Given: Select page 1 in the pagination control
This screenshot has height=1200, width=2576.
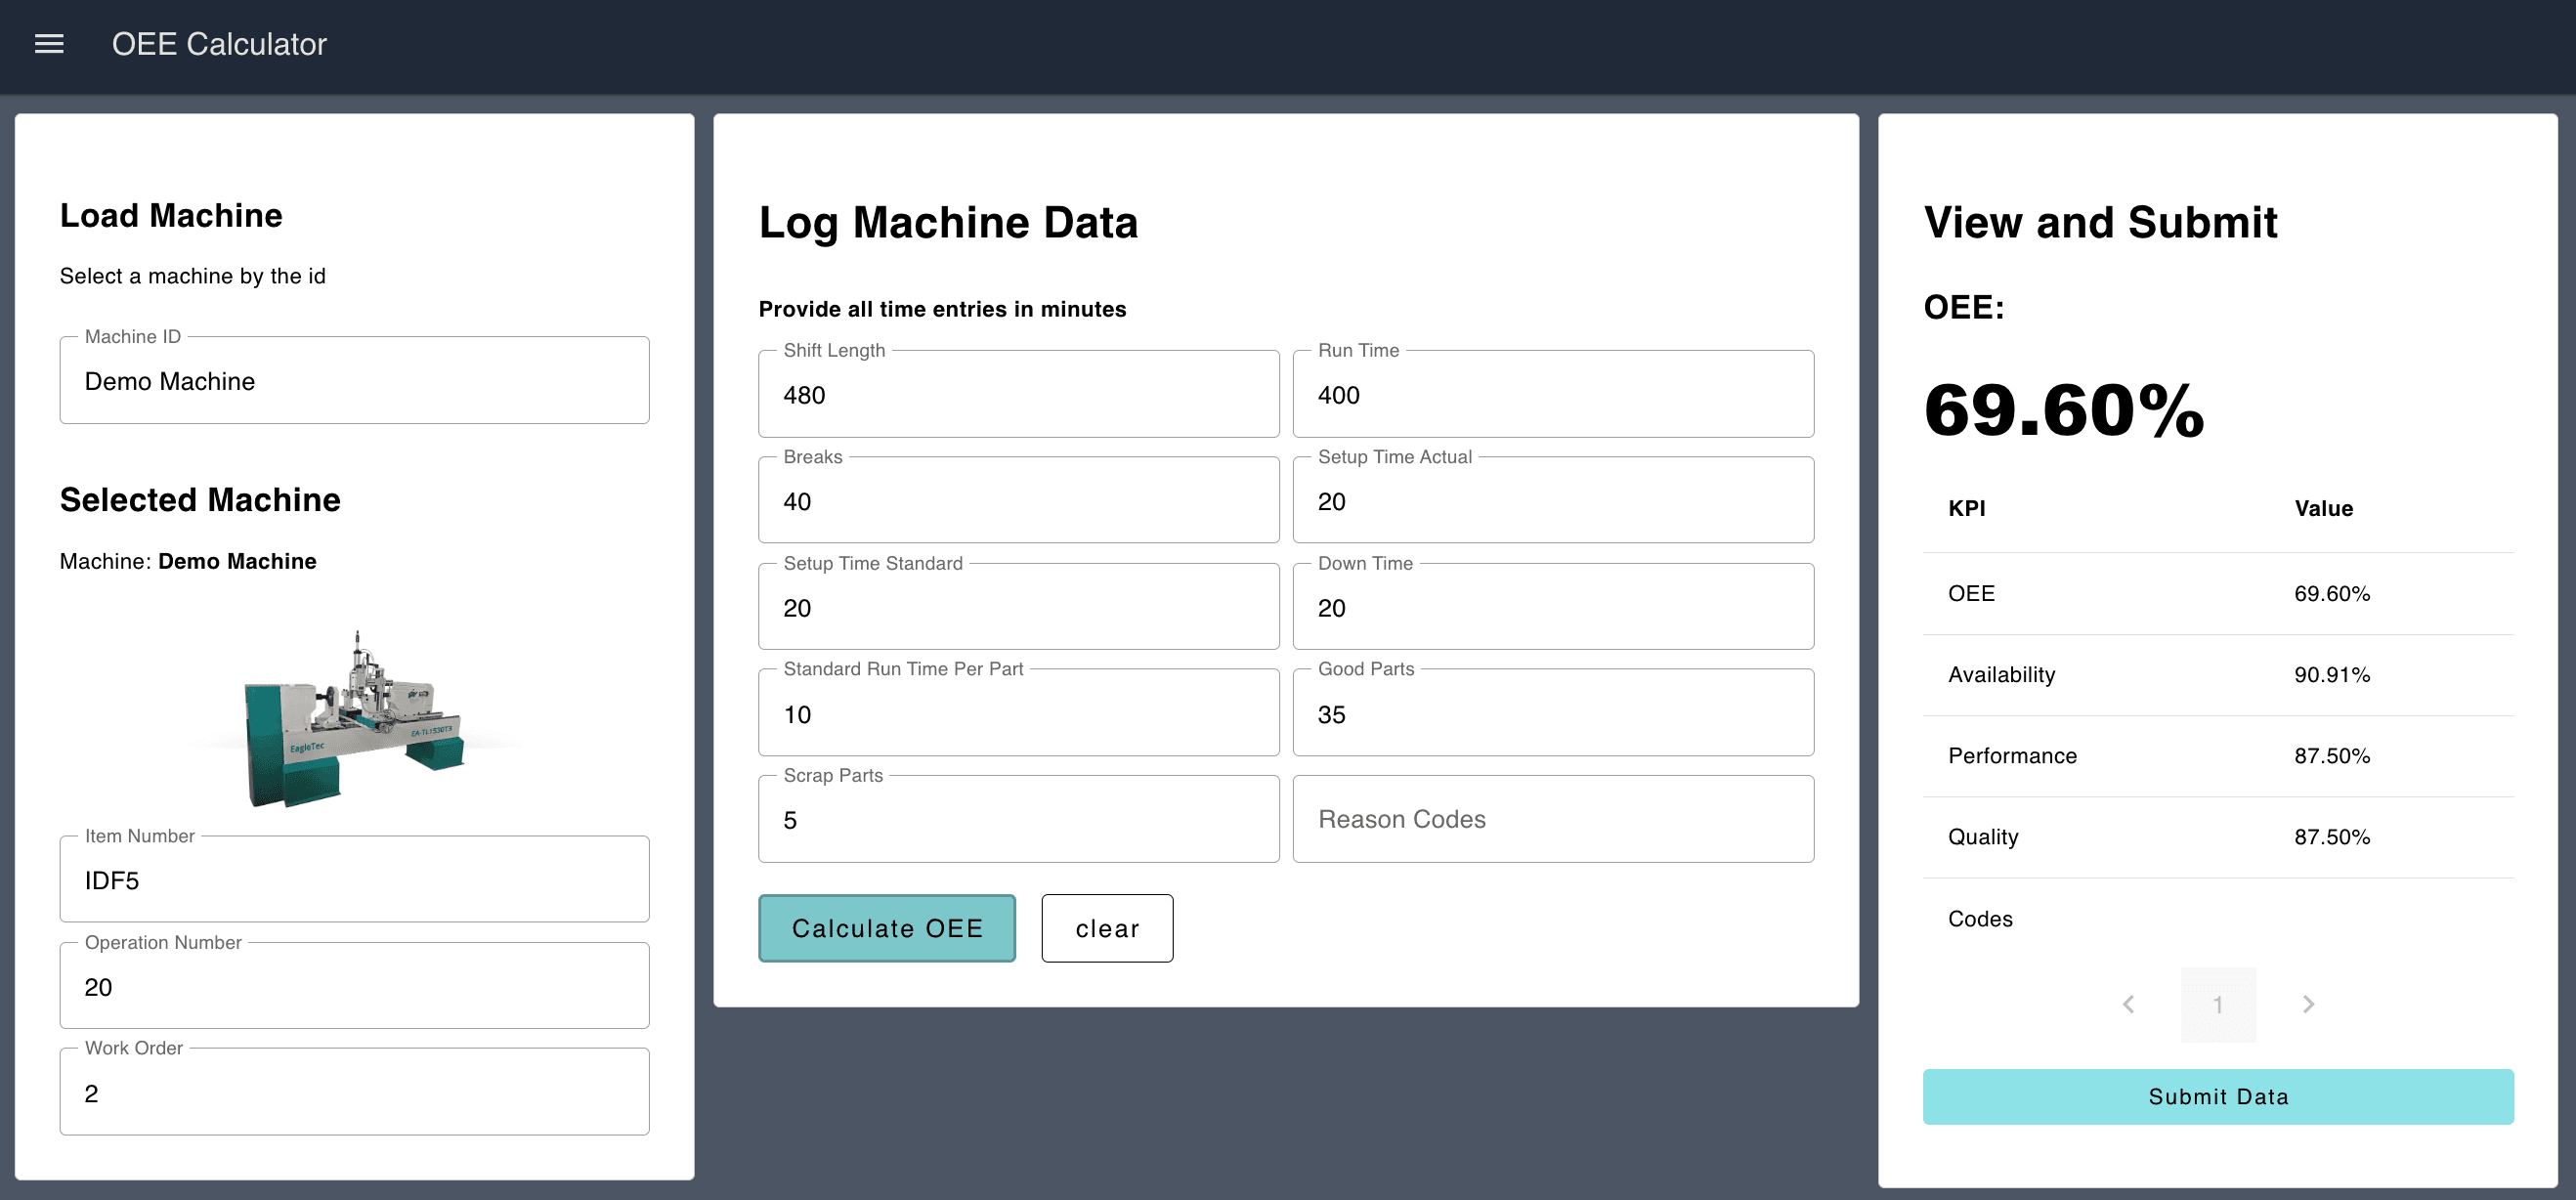Looking at the screenshot, I should (x=2218, y=1004).
